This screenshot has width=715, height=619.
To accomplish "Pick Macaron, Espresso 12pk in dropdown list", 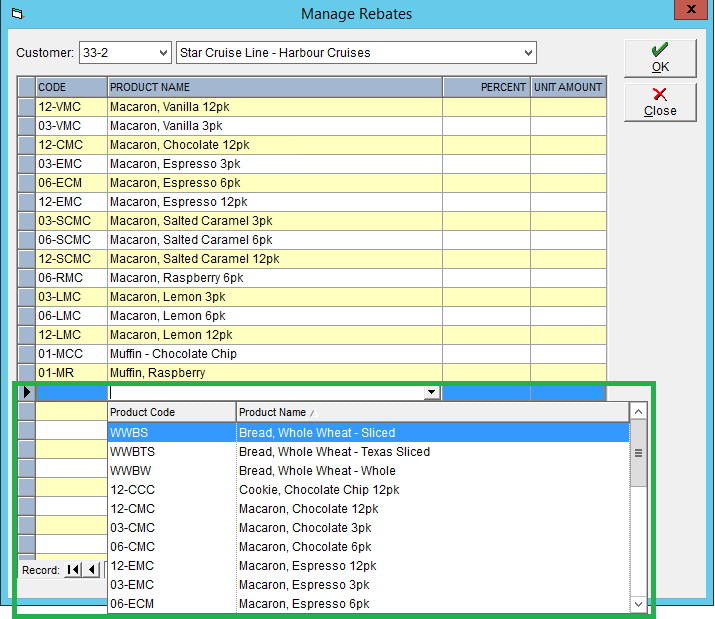I will tap(368, 566).
